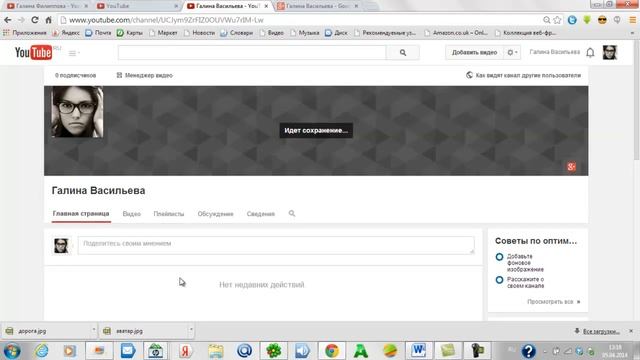
Task: Switch to the Обсуждение tab
Action: coord(216,214)
